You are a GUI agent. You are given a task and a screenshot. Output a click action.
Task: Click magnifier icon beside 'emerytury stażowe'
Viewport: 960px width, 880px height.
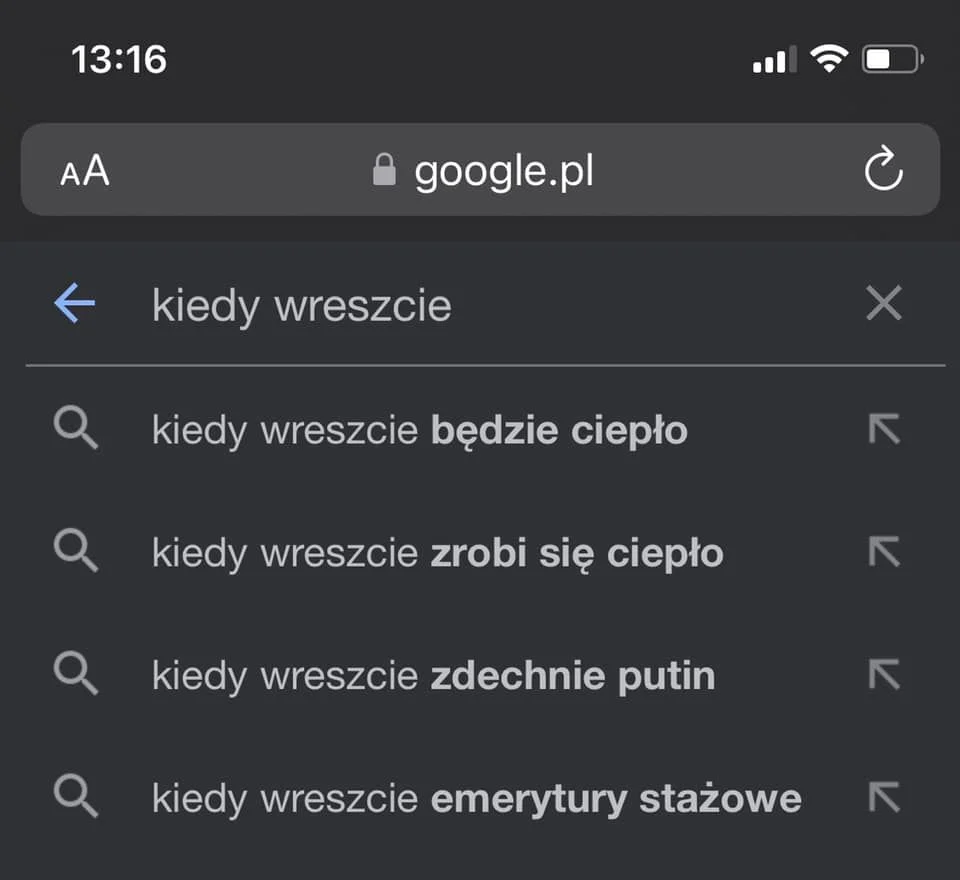(76, 796)
